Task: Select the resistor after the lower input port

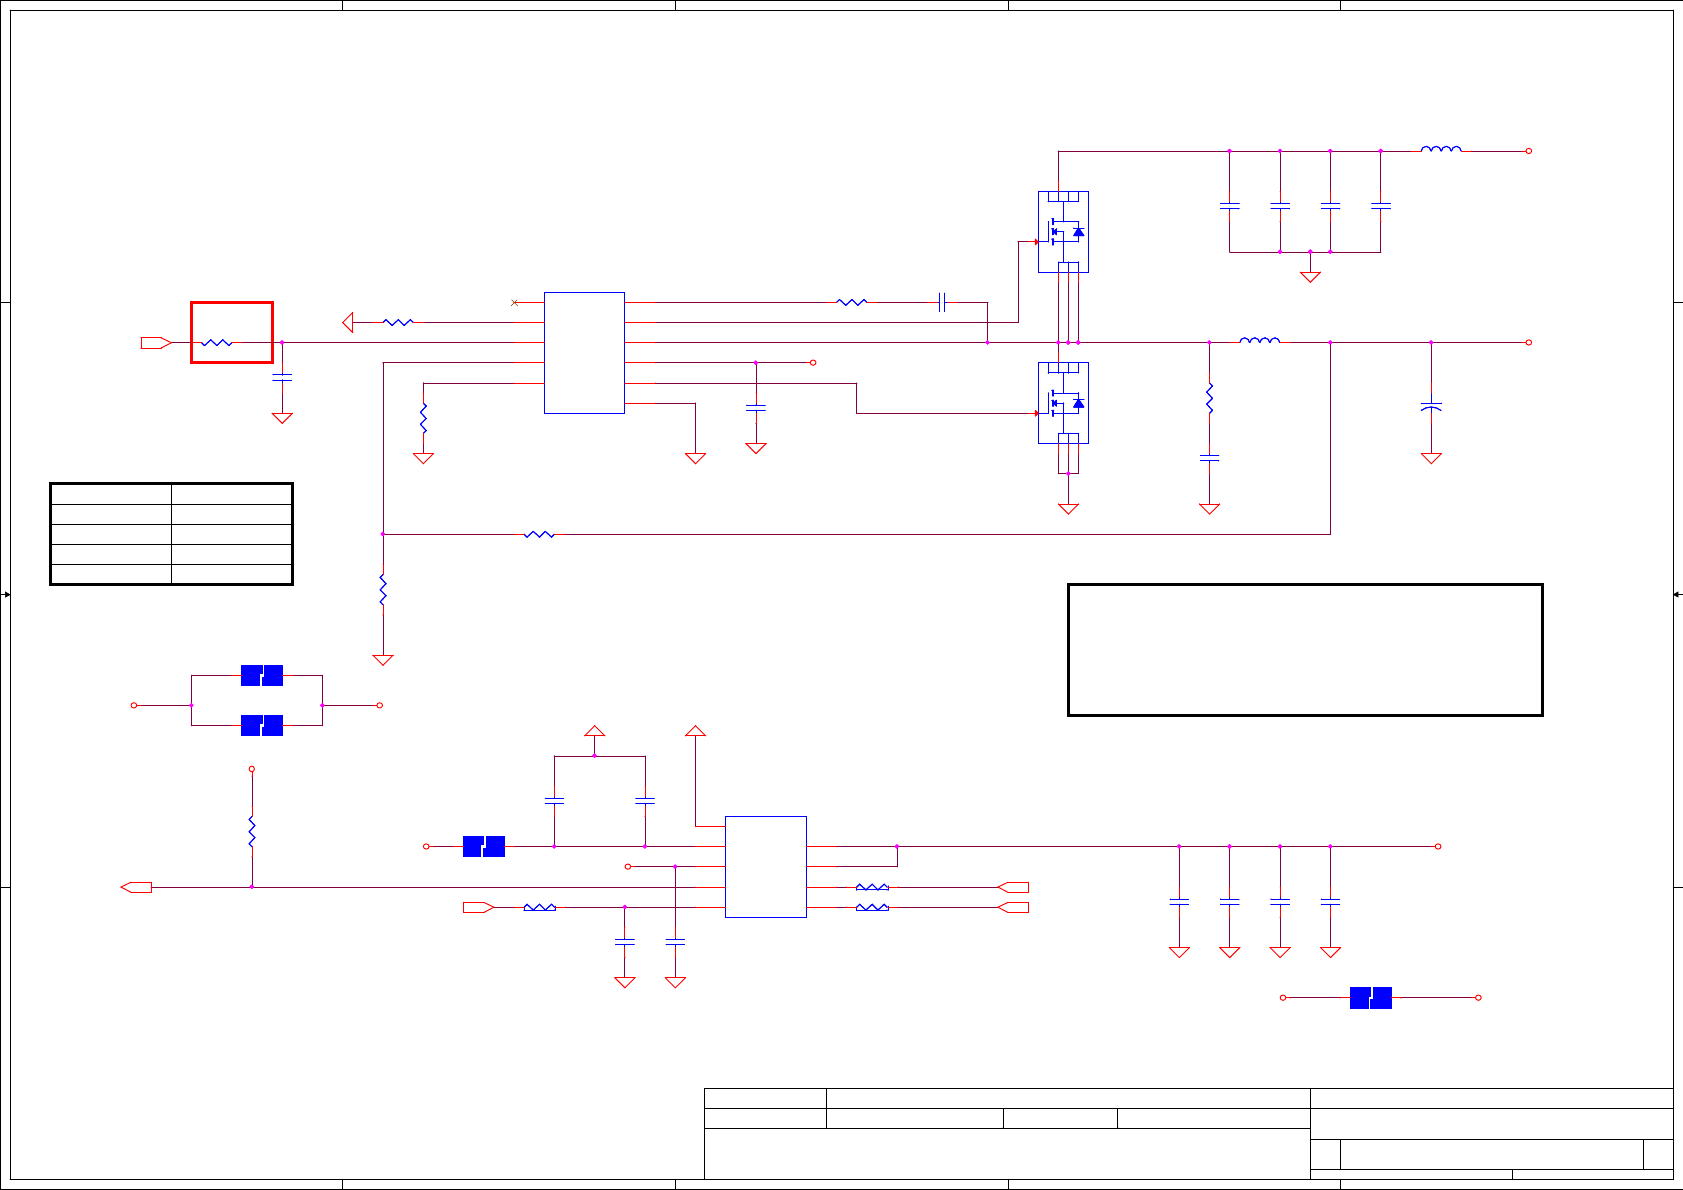Action: tap(540, 907)
